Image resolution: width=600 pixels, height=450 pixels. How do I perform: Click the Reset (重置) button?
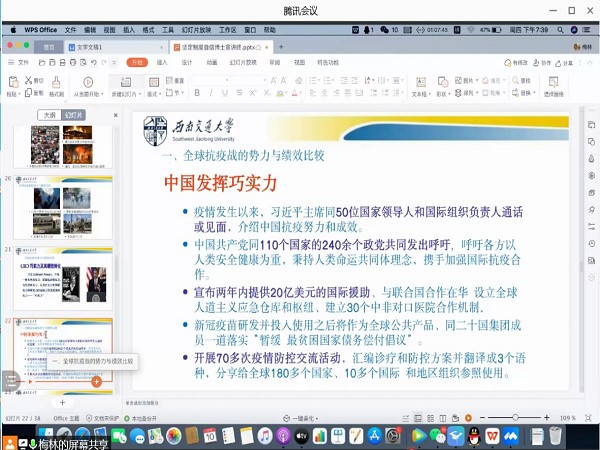(x=175, y=80)
